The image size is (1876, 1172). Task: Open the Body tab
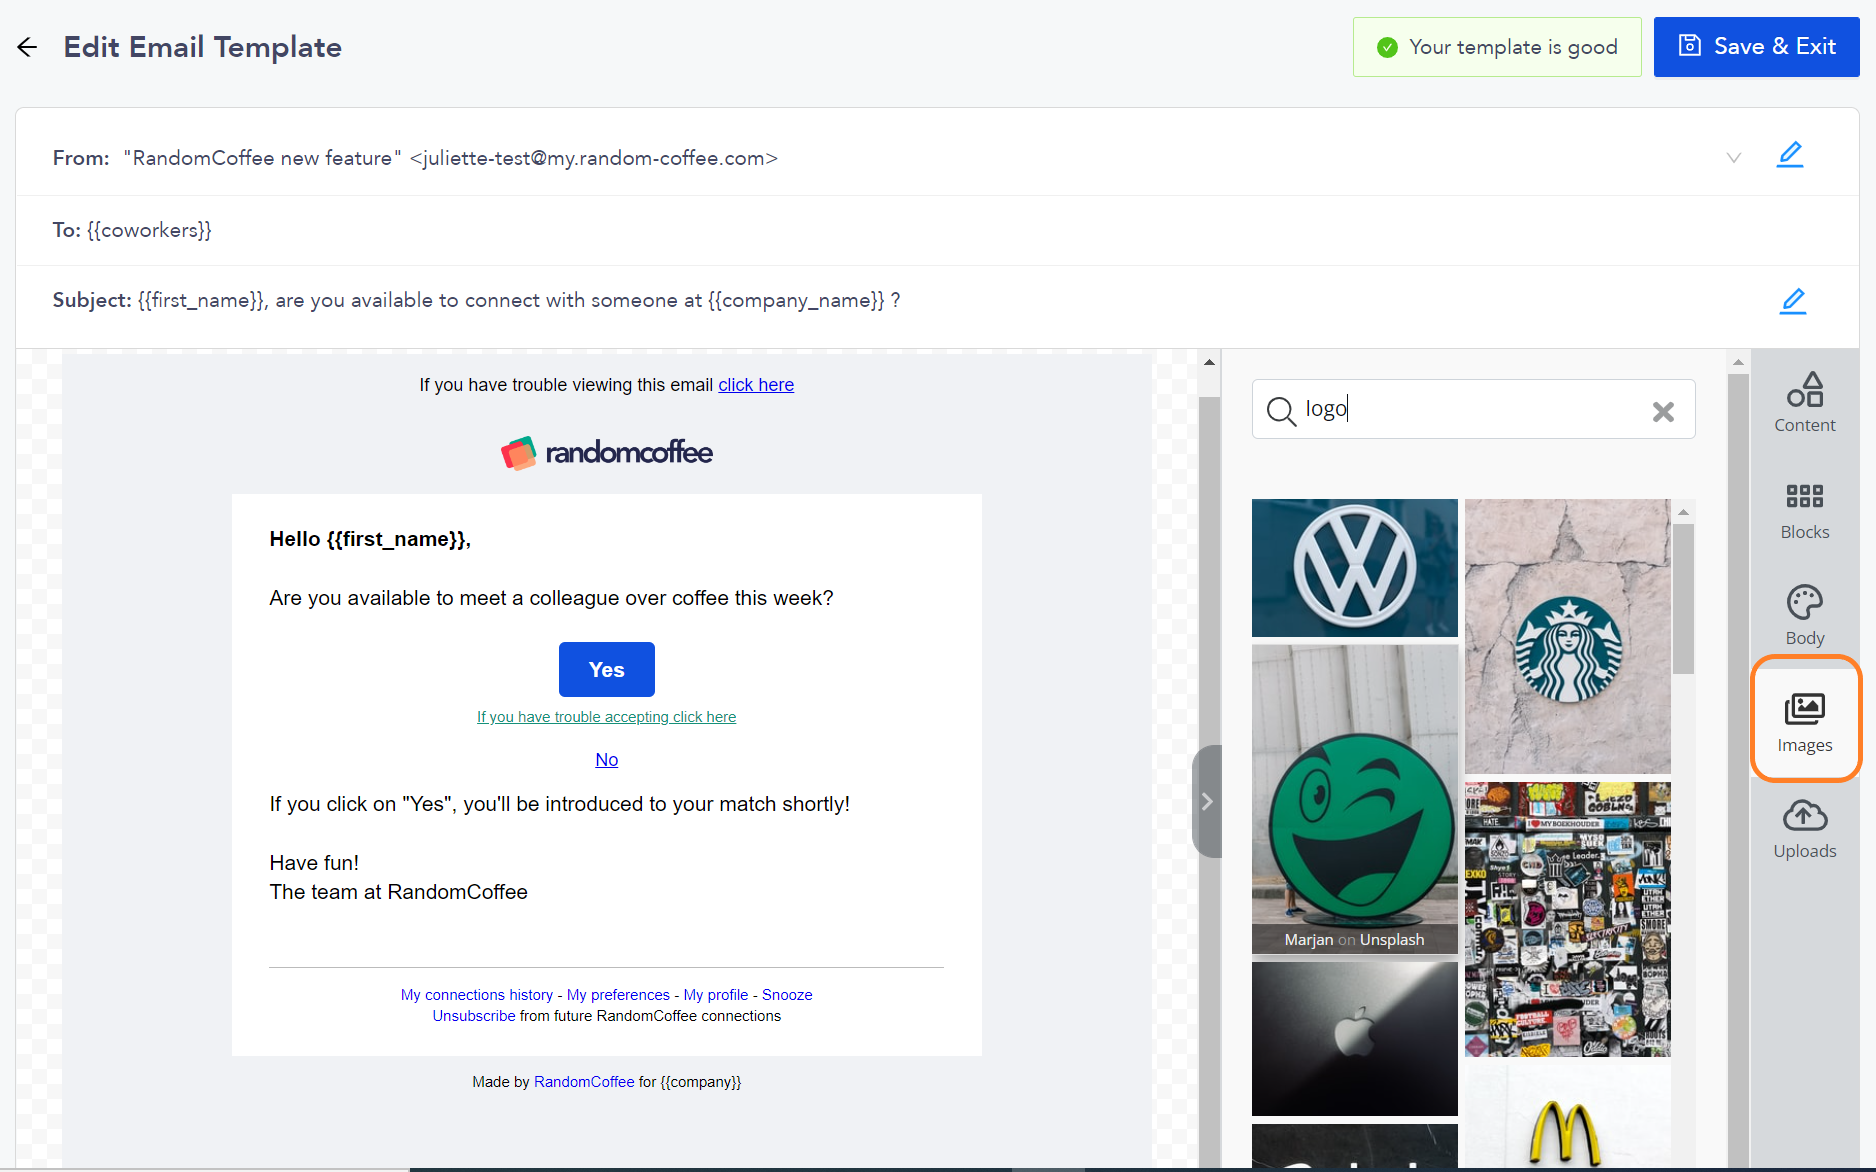point(1804,616)
